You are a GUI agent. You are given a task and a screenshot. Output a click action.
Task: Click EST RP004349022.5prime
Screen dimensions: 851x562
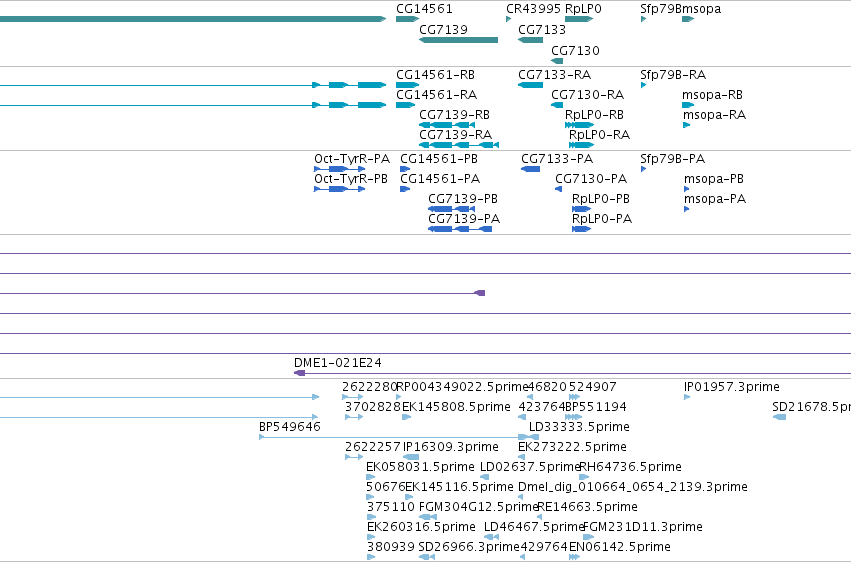(x=462, y=387)
